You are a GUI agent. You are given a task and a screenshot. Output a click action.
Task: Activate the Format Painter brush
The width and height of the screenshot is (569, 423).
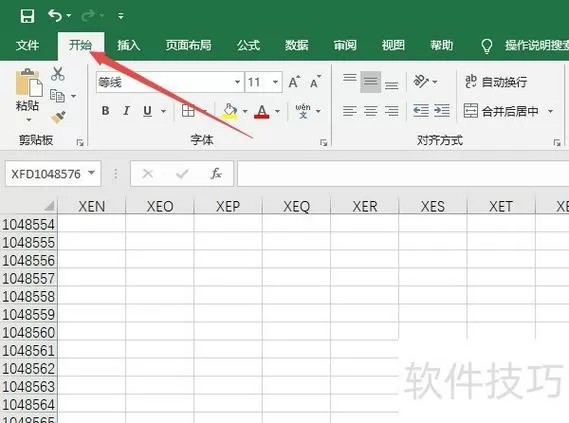tap(58, 118)
